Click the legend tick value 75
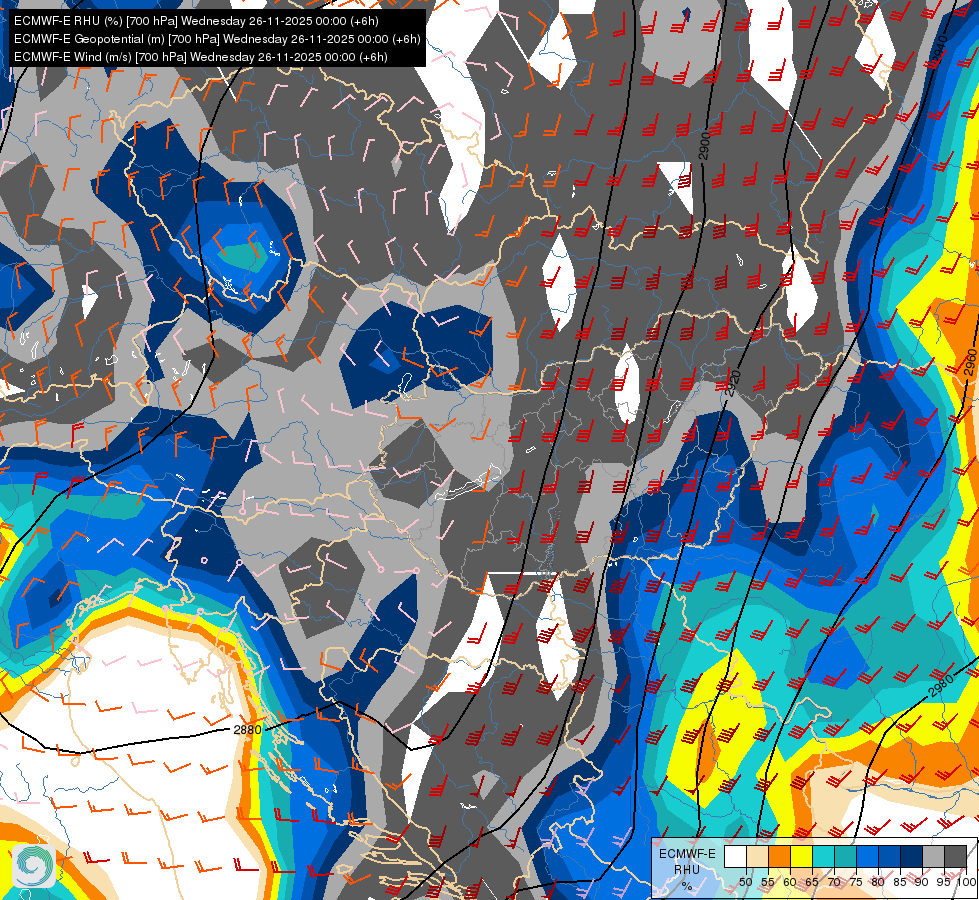This screenshot has height=900, width=979. click(x=856, y=883)
